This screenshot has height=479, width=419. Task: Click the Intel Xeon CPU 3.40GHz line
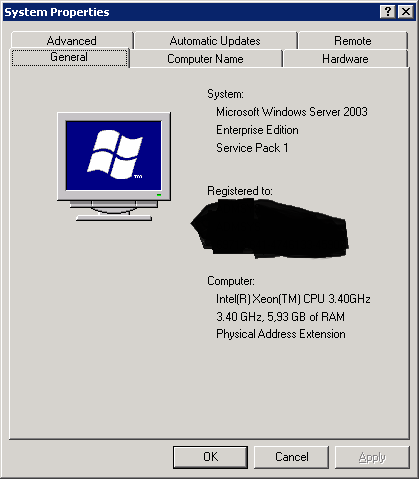point(293,299)
